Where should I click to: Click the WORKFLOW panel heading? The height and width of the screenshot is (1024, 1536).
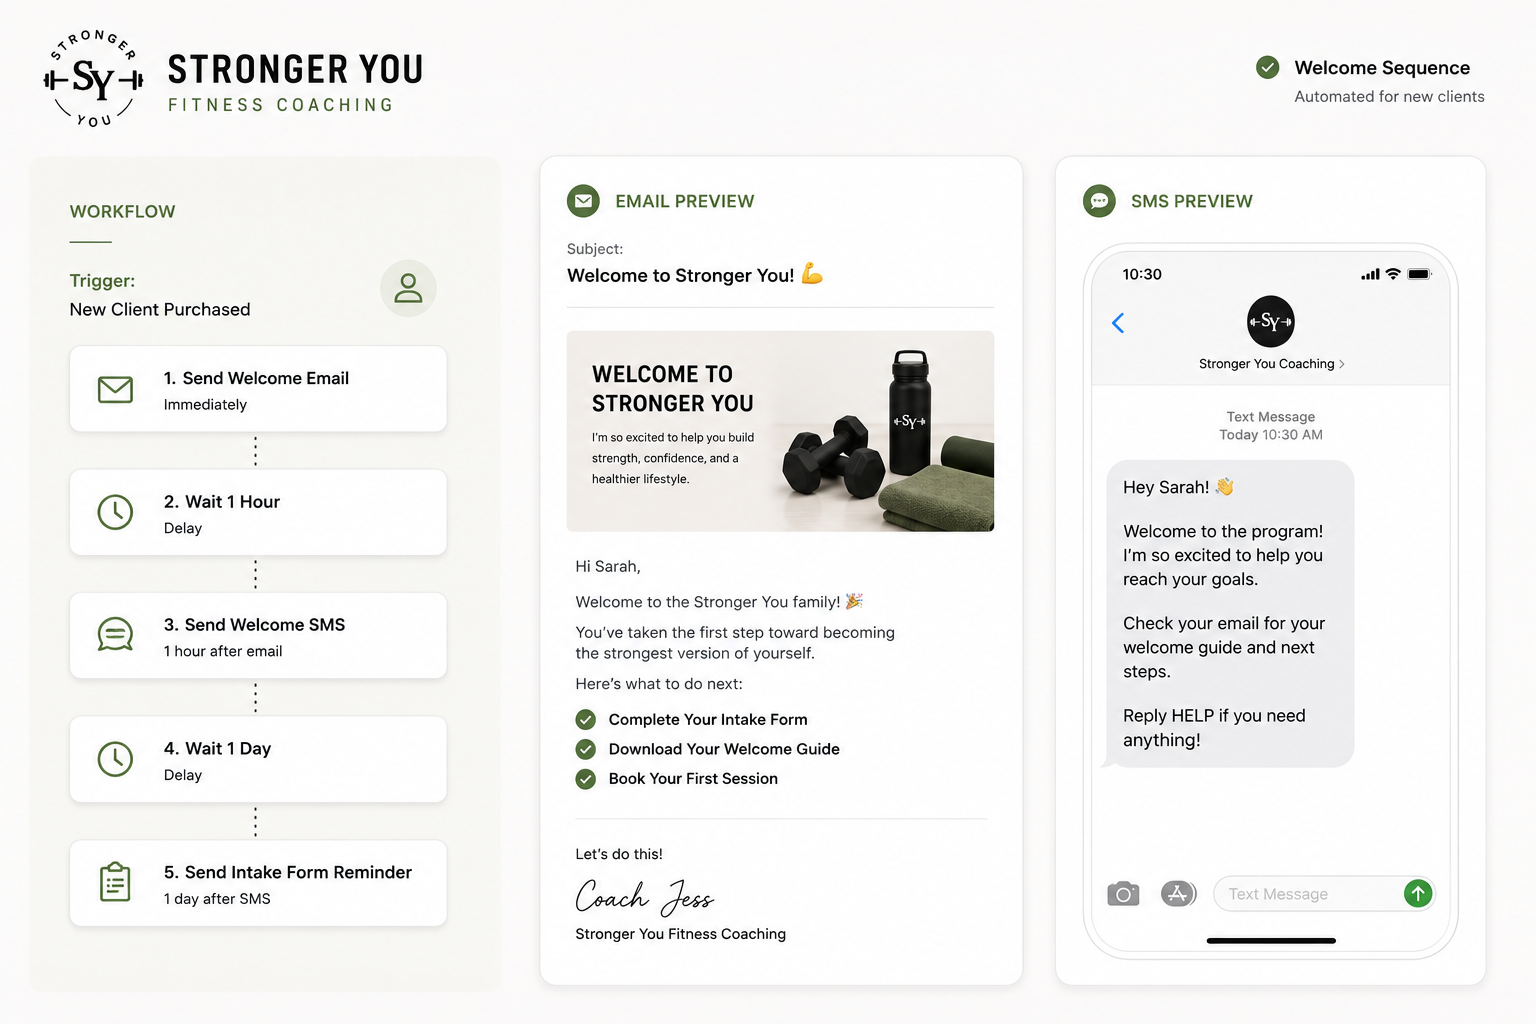[122, 212]
